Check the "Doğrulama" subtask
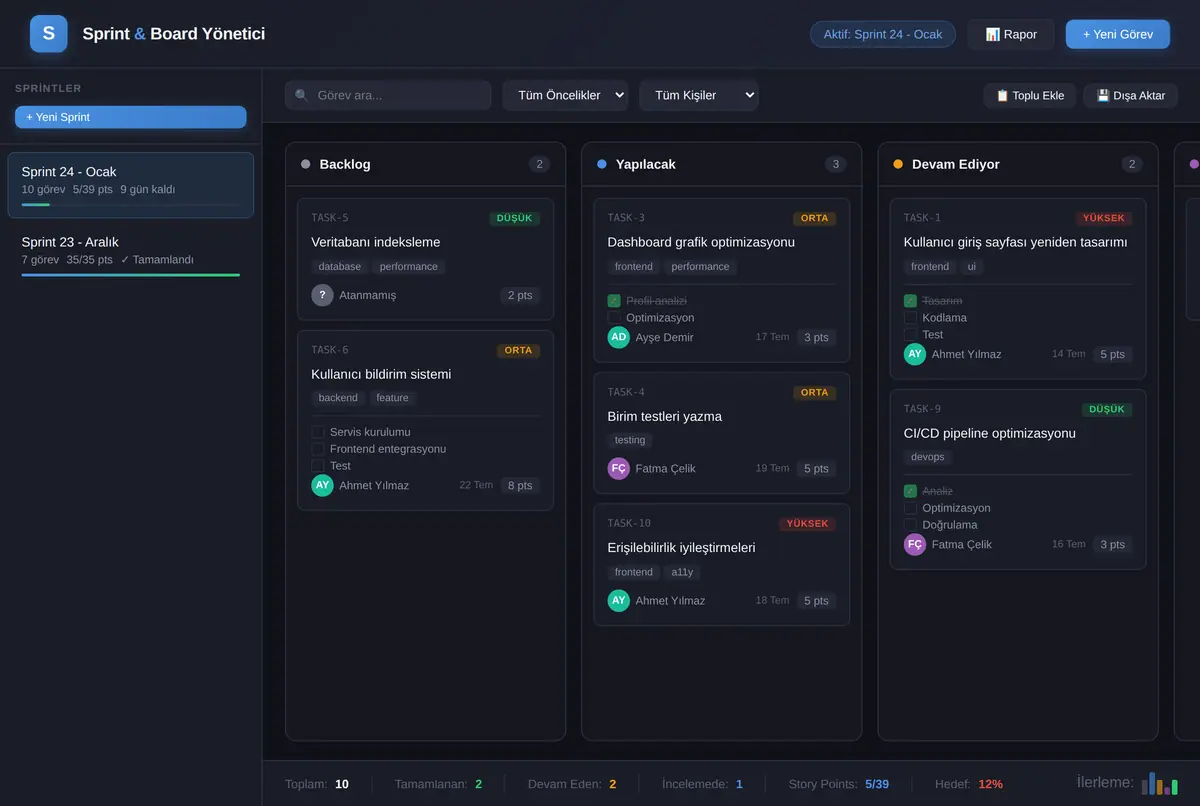The height and width of the screenshot is (806, 1200). 910,525
